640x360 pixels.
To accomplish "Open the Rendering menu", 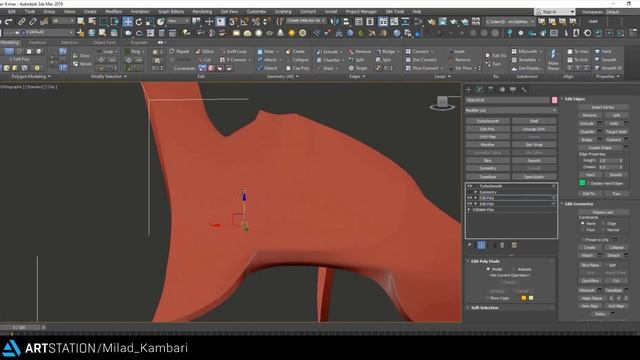I will tap(202, 12).
